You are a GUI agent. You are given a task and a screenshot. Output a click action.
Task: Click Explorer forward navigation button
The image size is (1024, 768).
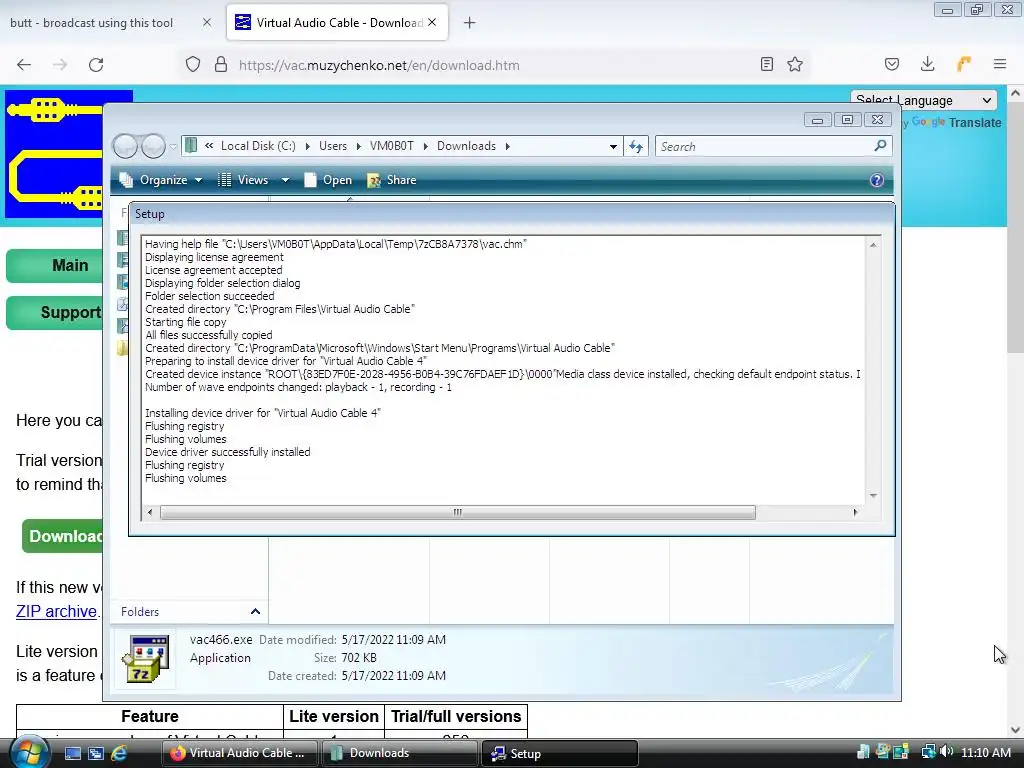coord(153,146)
